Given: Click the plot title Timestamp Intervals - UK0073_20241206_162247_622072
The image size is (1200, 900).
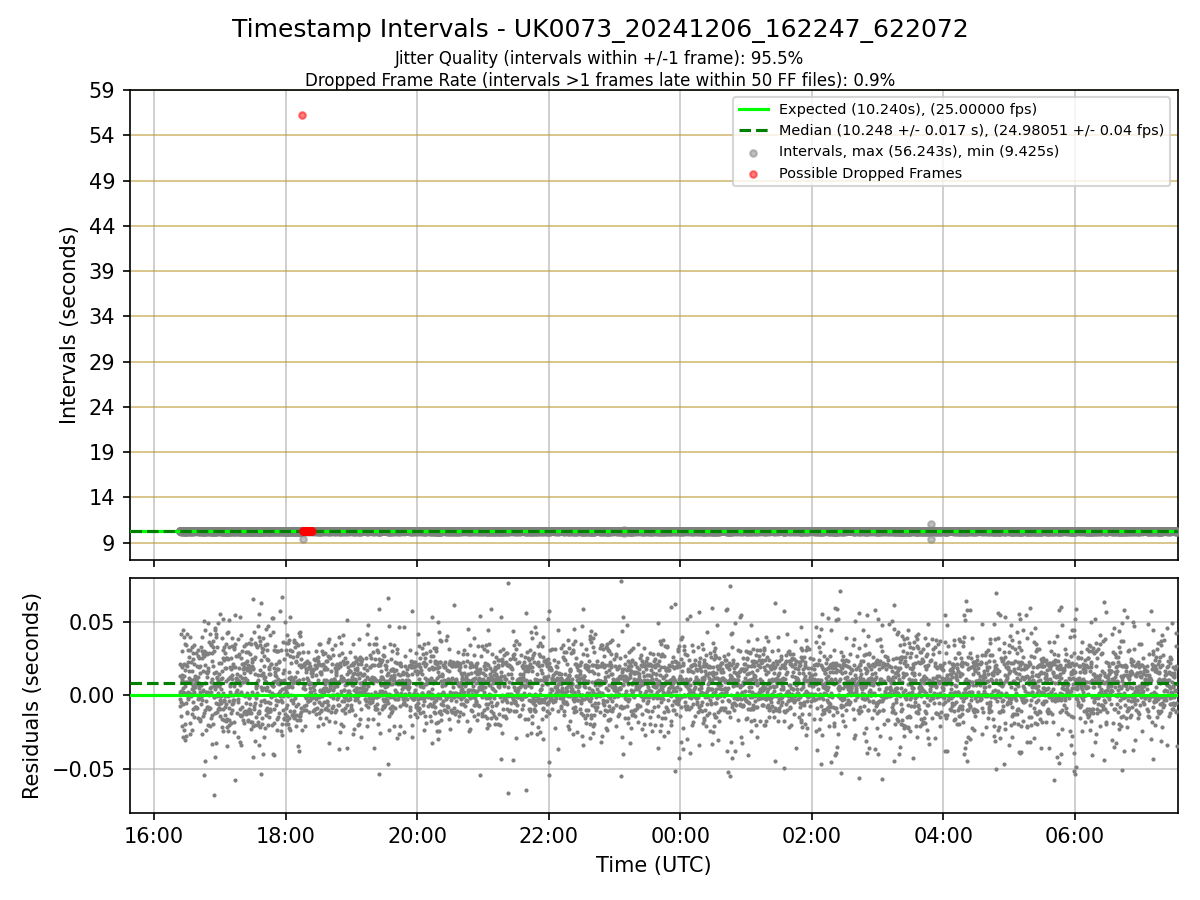Looking at the screenshot, I should point(600,29).
